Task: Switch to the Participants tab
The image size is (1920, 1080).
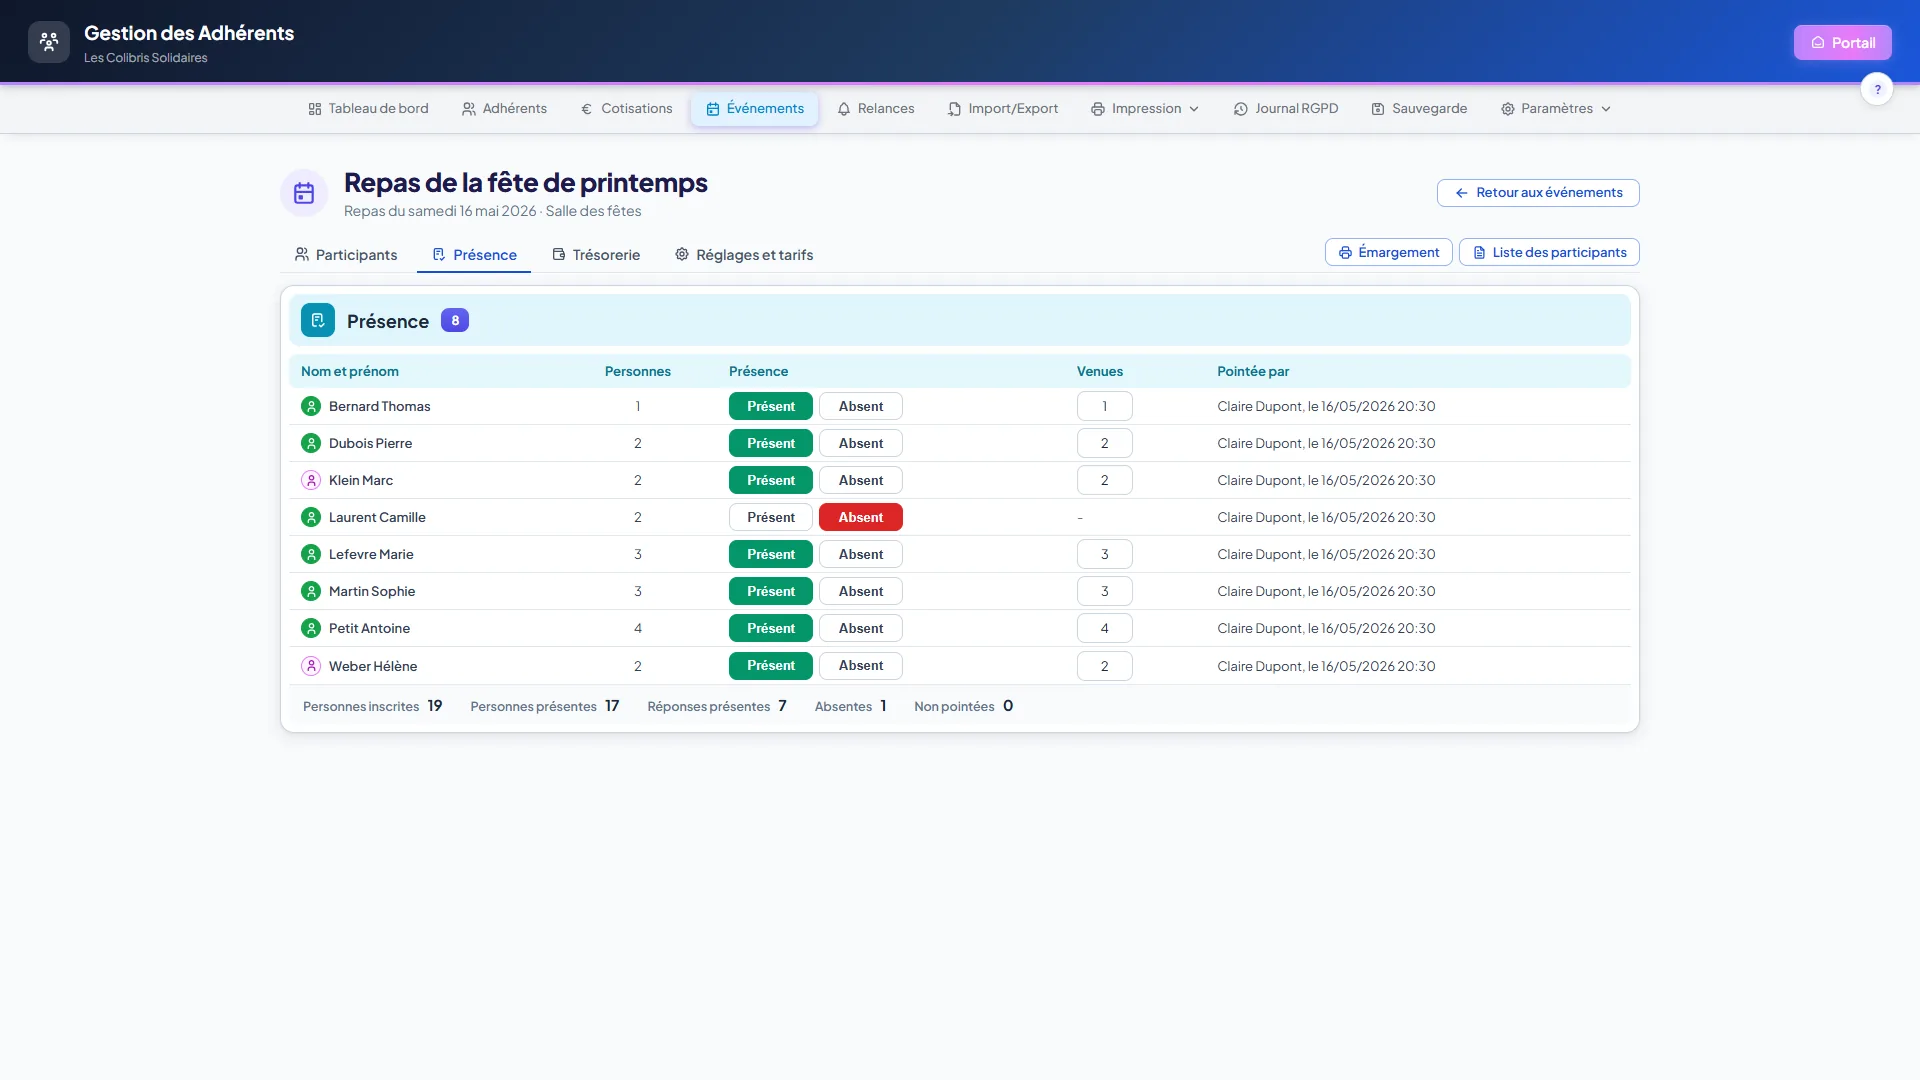Action: click(x=346, y=255)
